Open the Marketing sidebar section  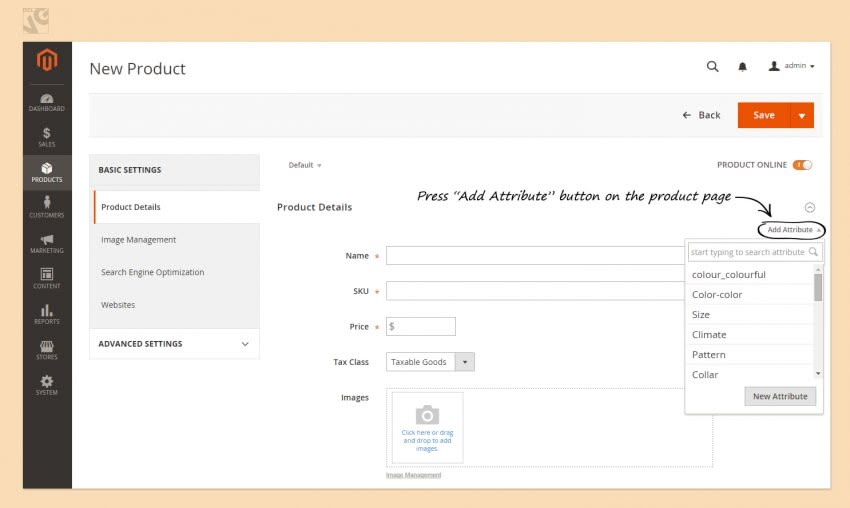coord(47,243)
